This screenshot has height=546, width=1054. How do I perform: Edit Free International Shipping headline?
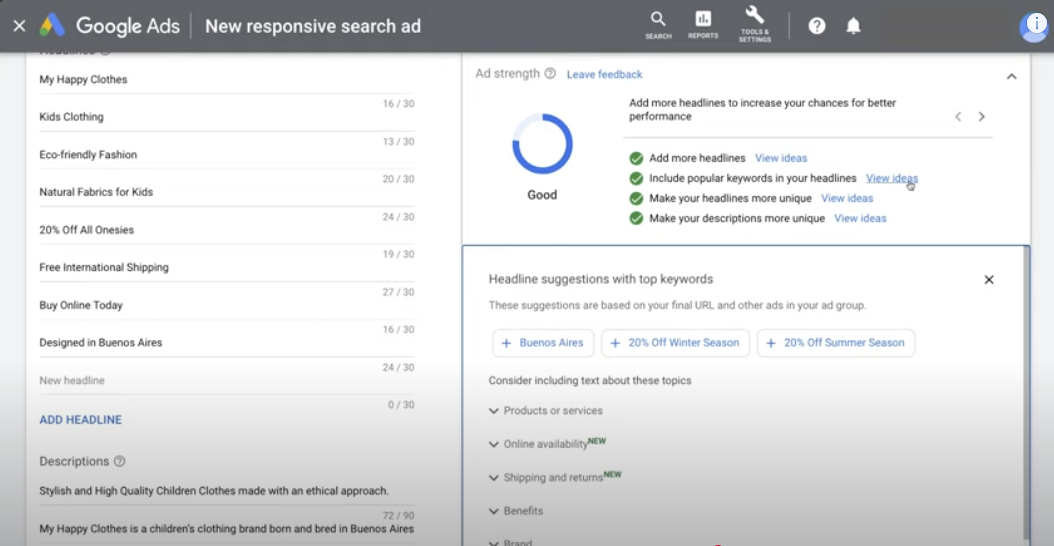227,268
